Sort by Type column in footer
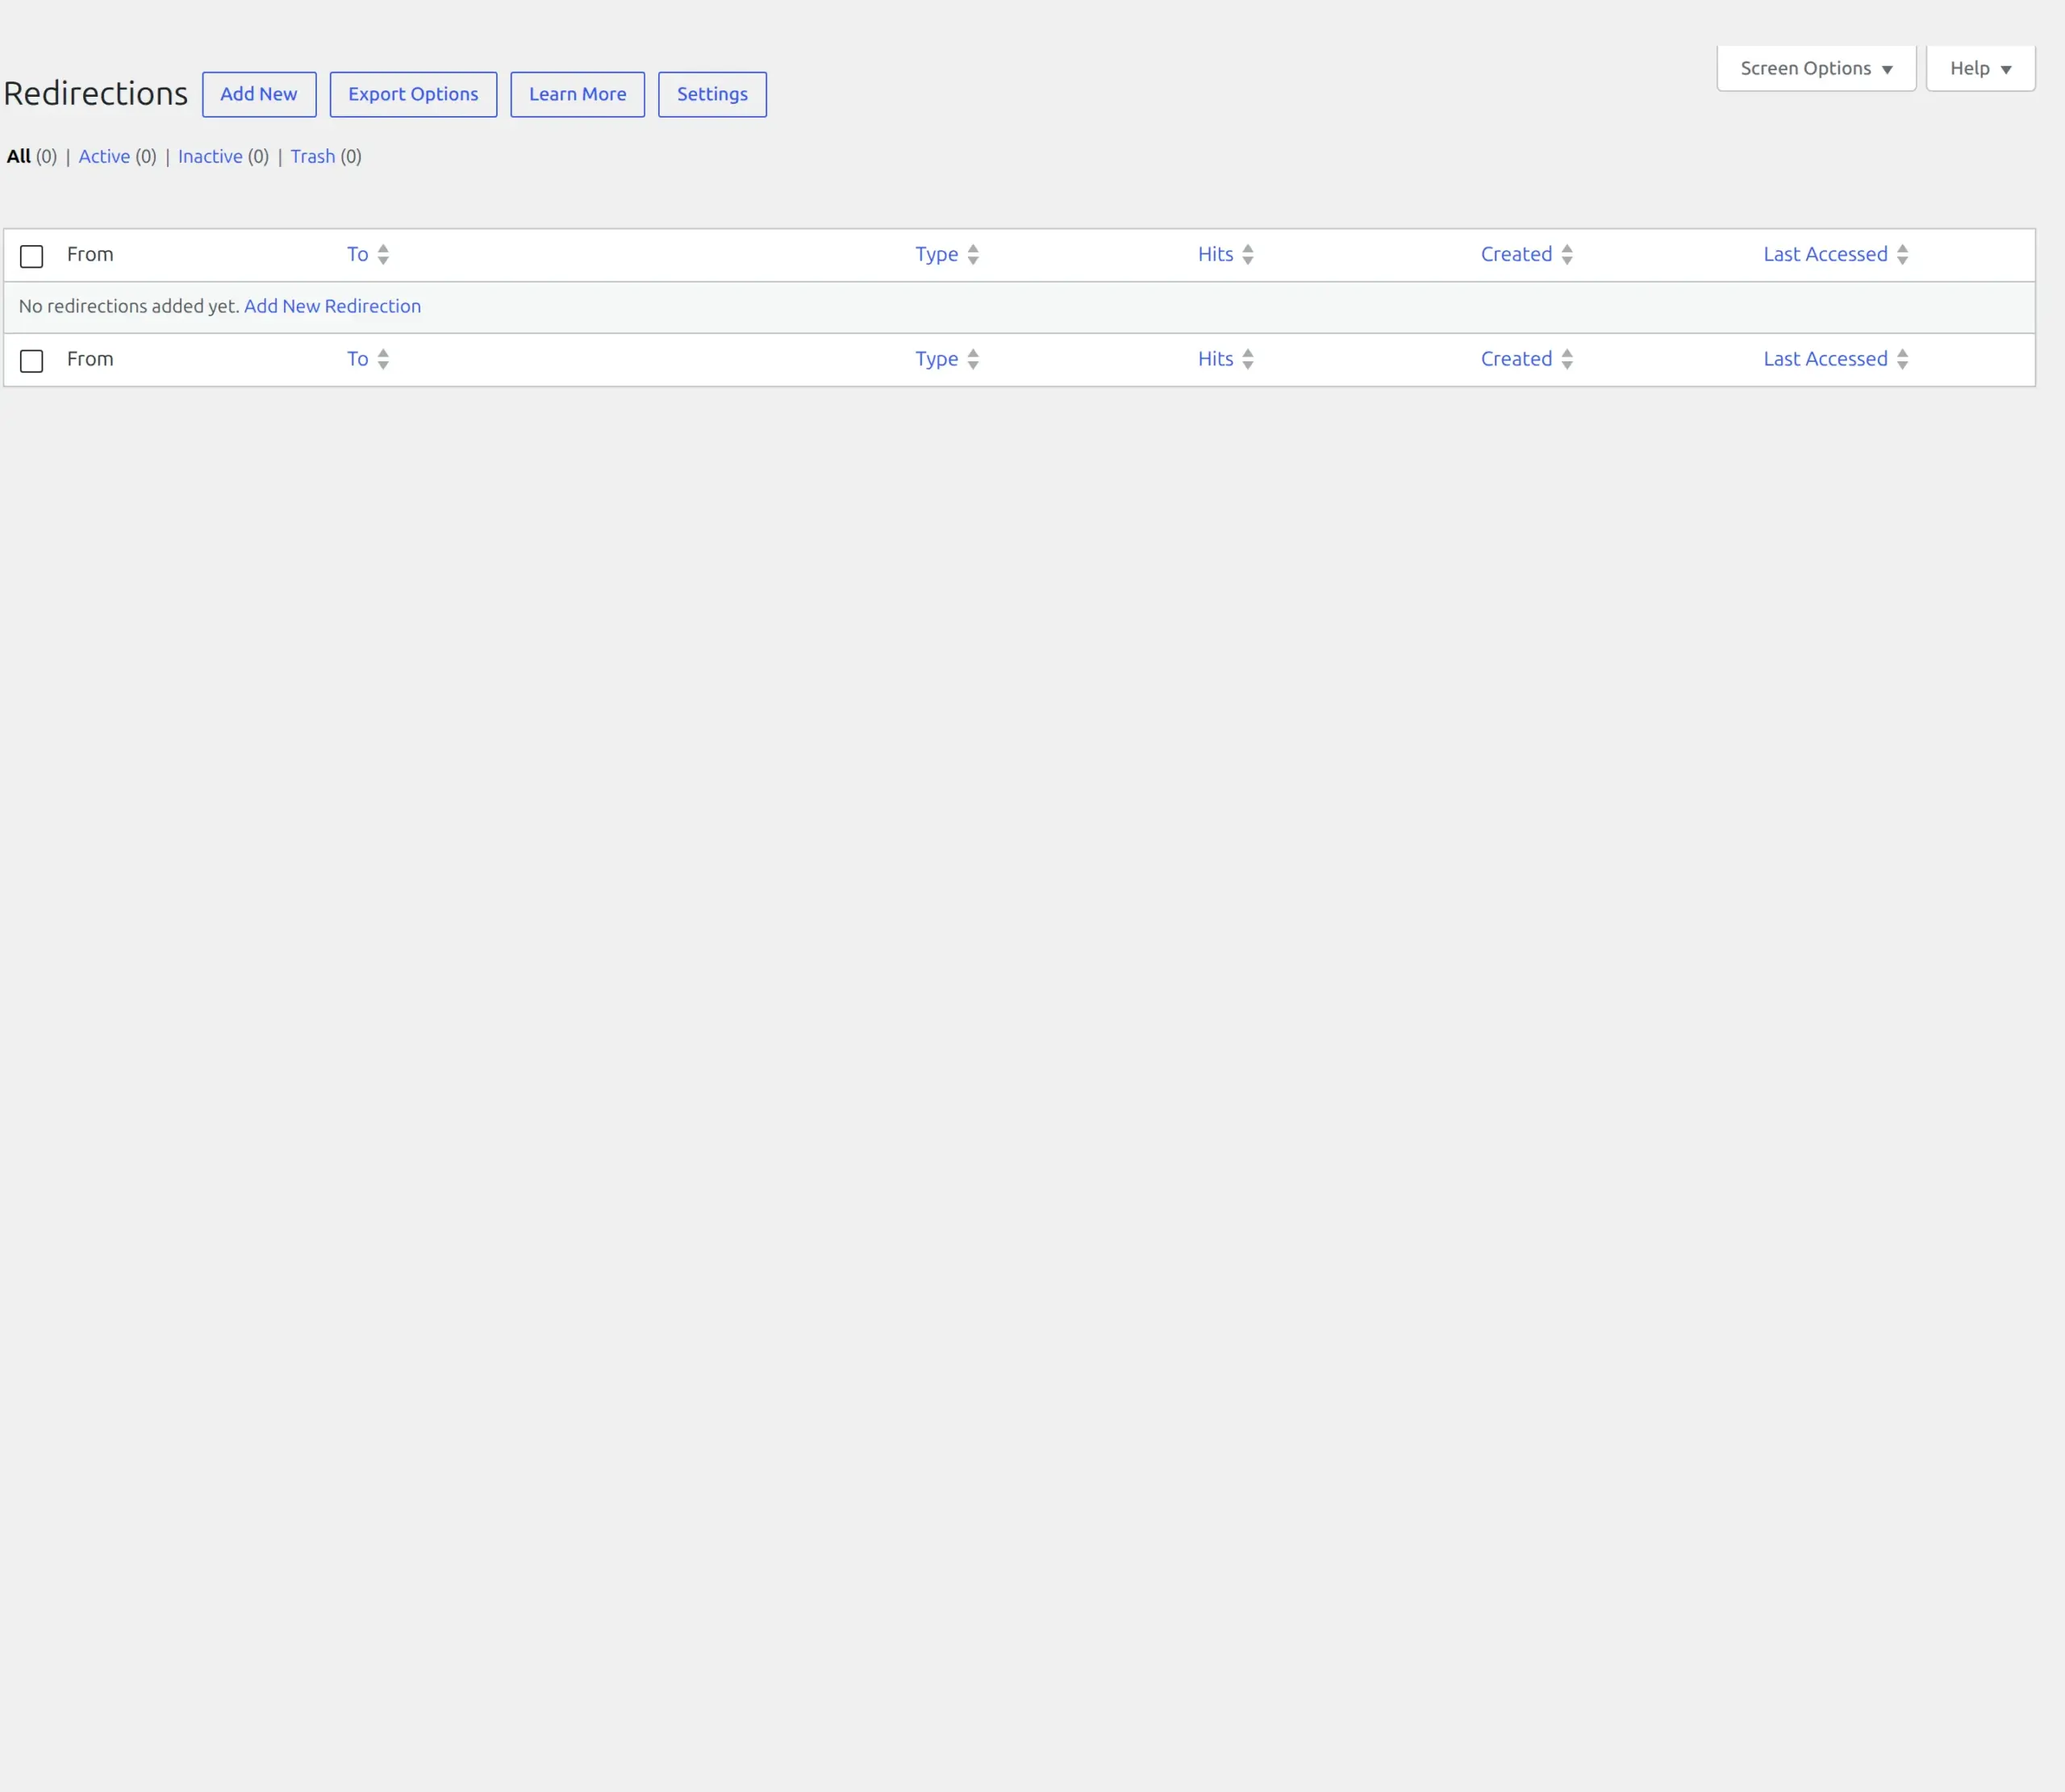Image resolution: width=2065 pixels, height=1792 pixels. 936,359
